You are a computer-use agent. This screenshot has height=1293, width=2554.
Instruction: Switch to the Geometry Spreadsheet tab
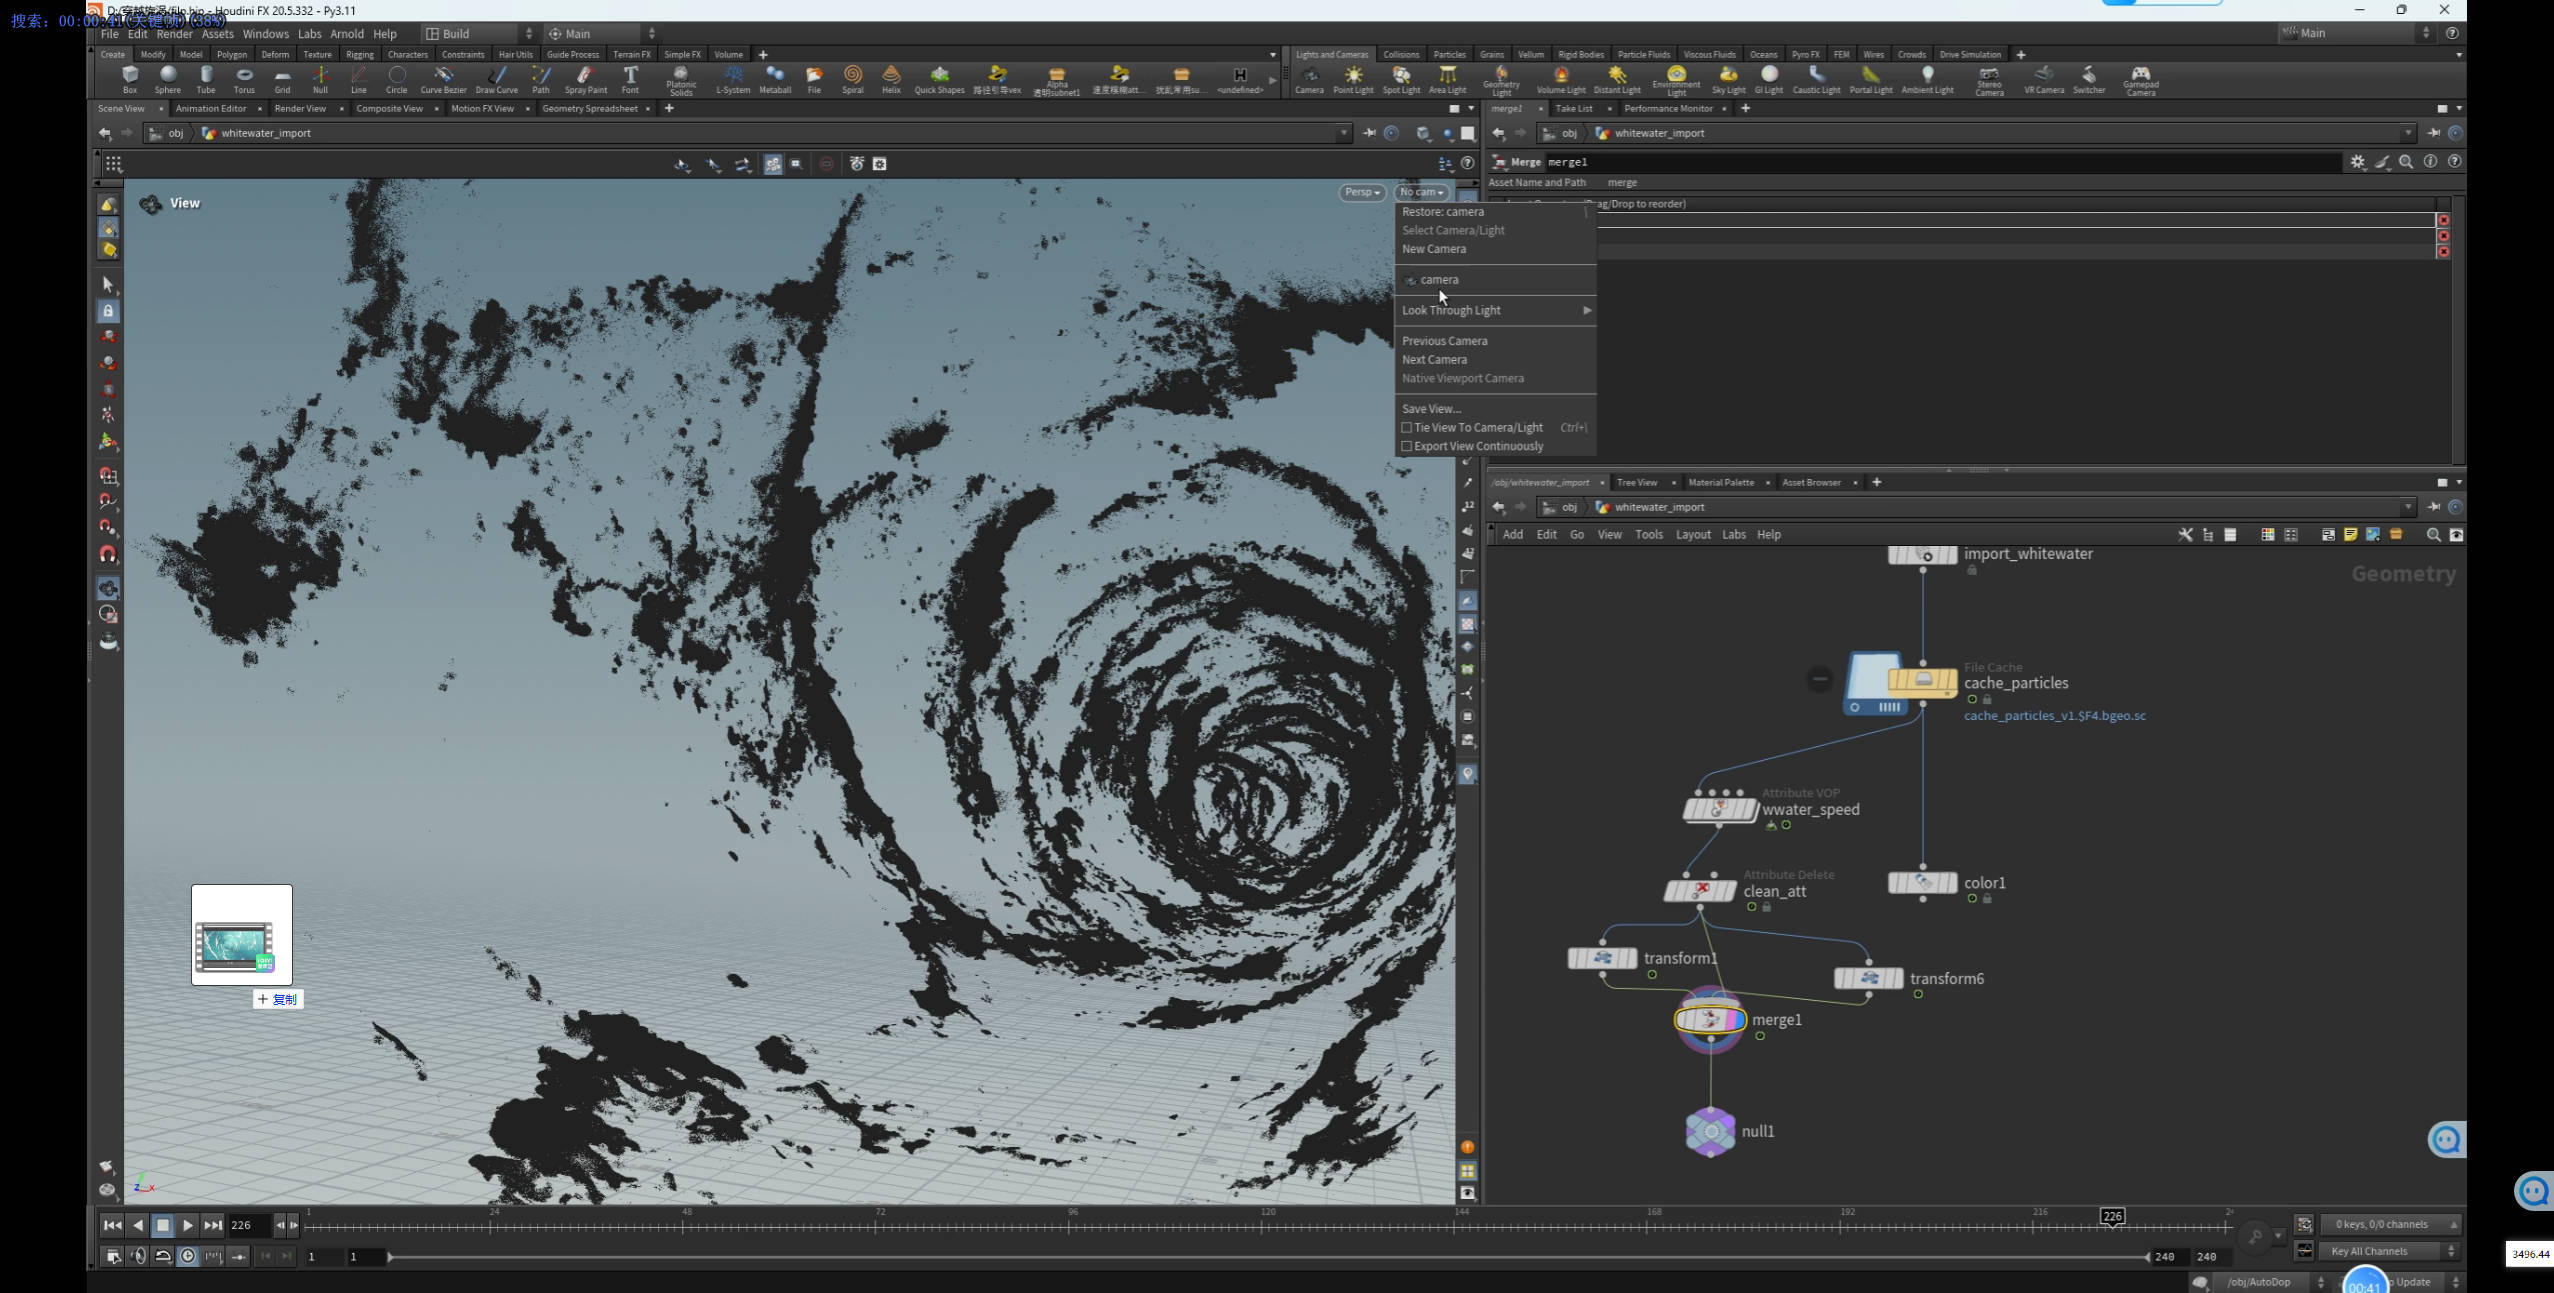pyautogui.click(x=592, y=108)
